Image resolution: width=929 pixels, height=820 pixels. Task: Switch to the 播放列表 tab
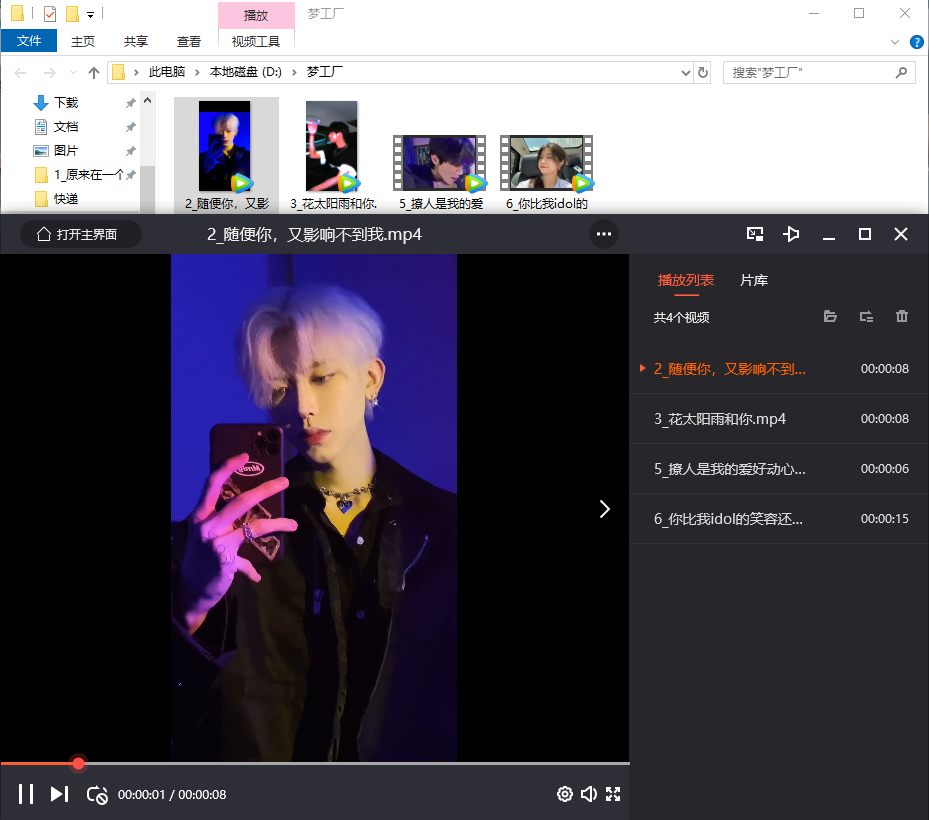pos(685,280)
